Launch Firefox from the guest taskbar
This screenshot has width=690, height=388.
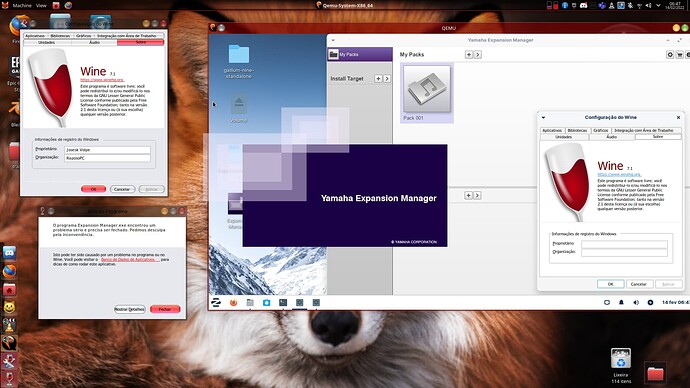tap(233, 303)
